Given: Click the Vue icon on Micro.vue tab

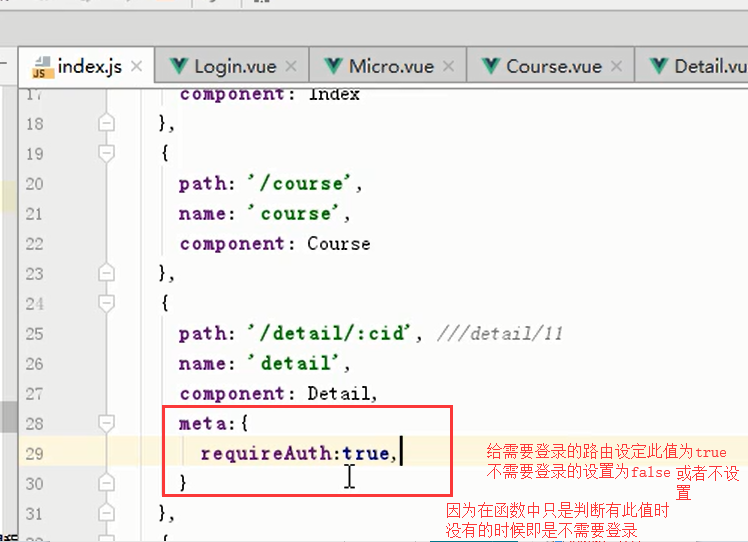Looking at the screenshot, I should (333, 66).
